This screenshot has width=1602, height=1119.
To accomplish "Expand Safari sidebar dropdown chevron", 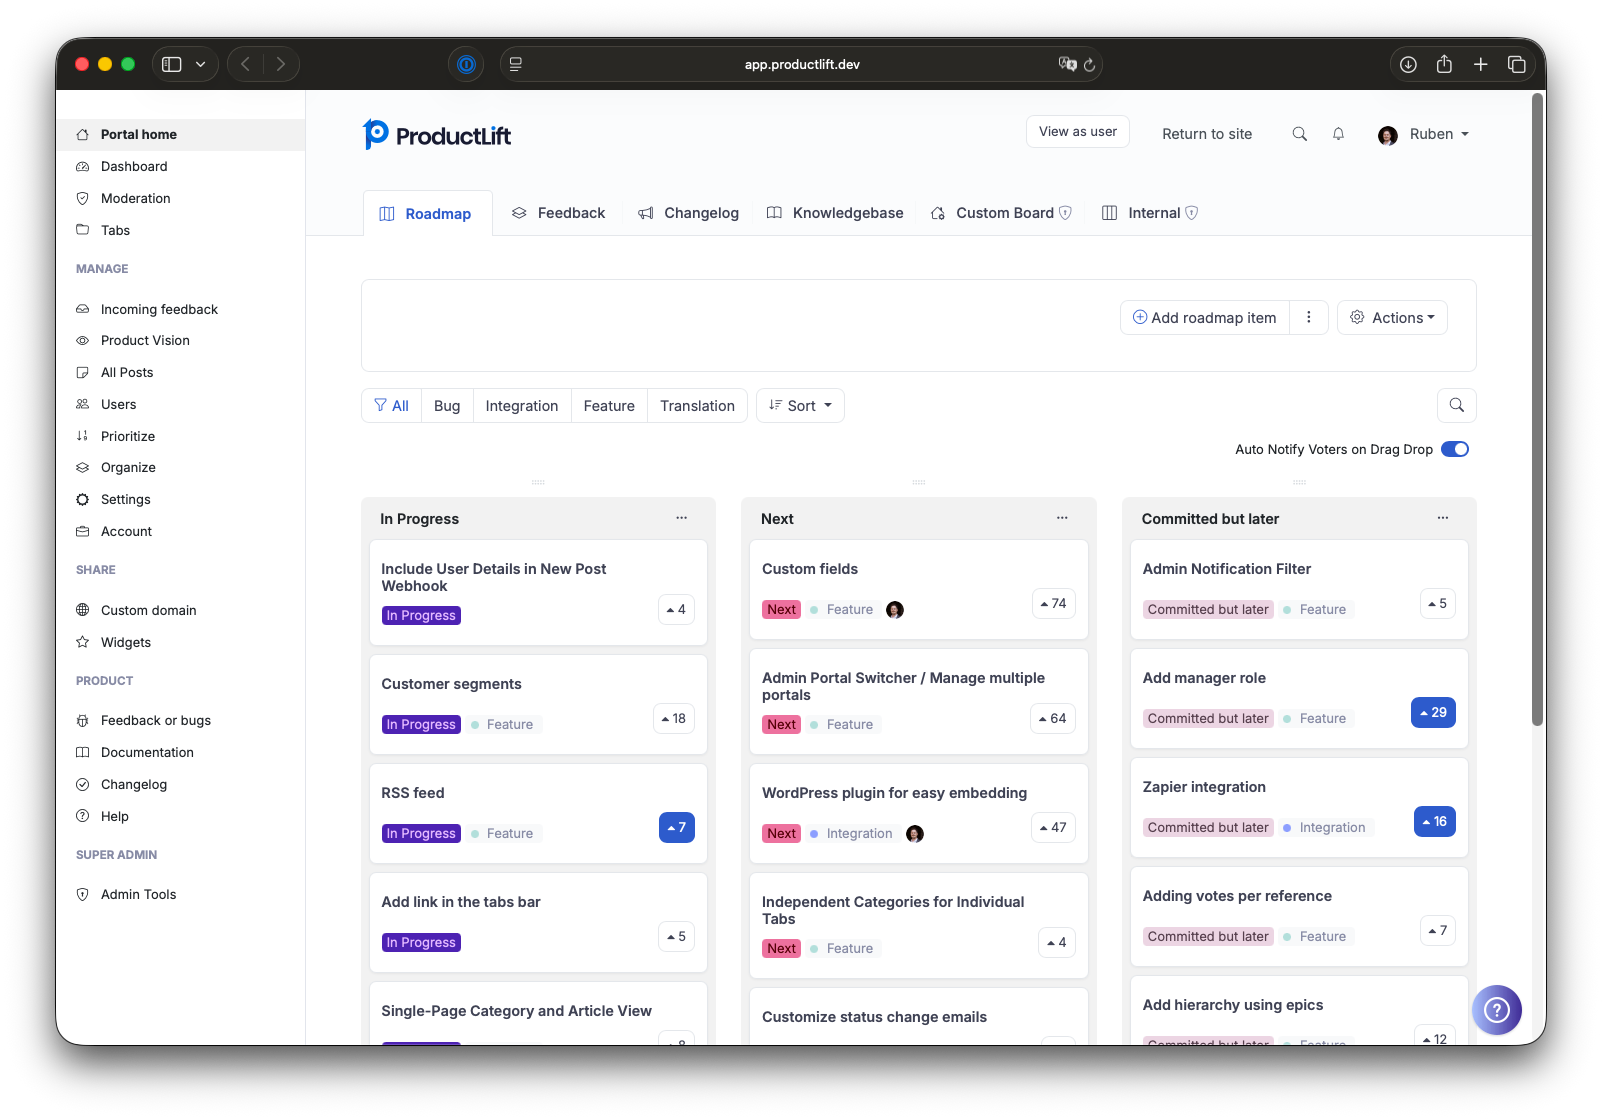I will [200, 64].
